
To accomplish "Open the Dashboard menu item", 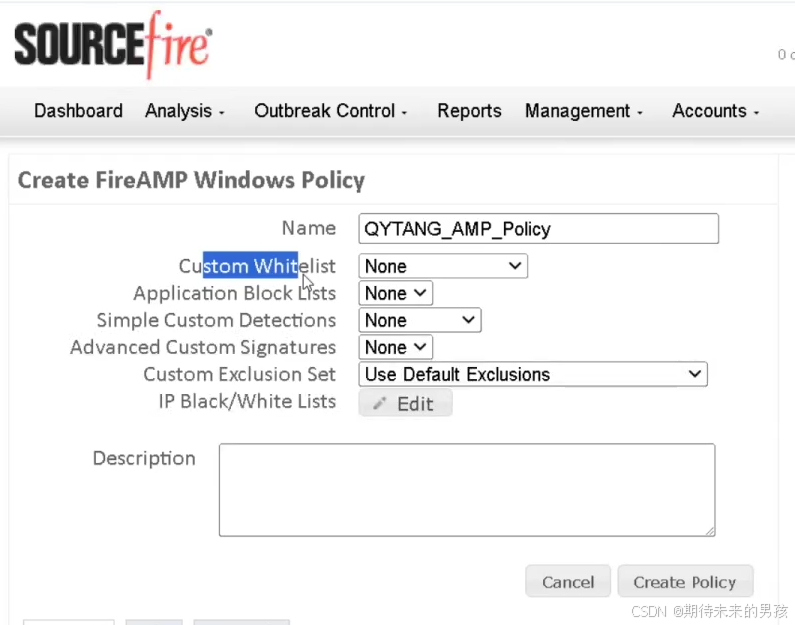I will click(x=79, y=111).
